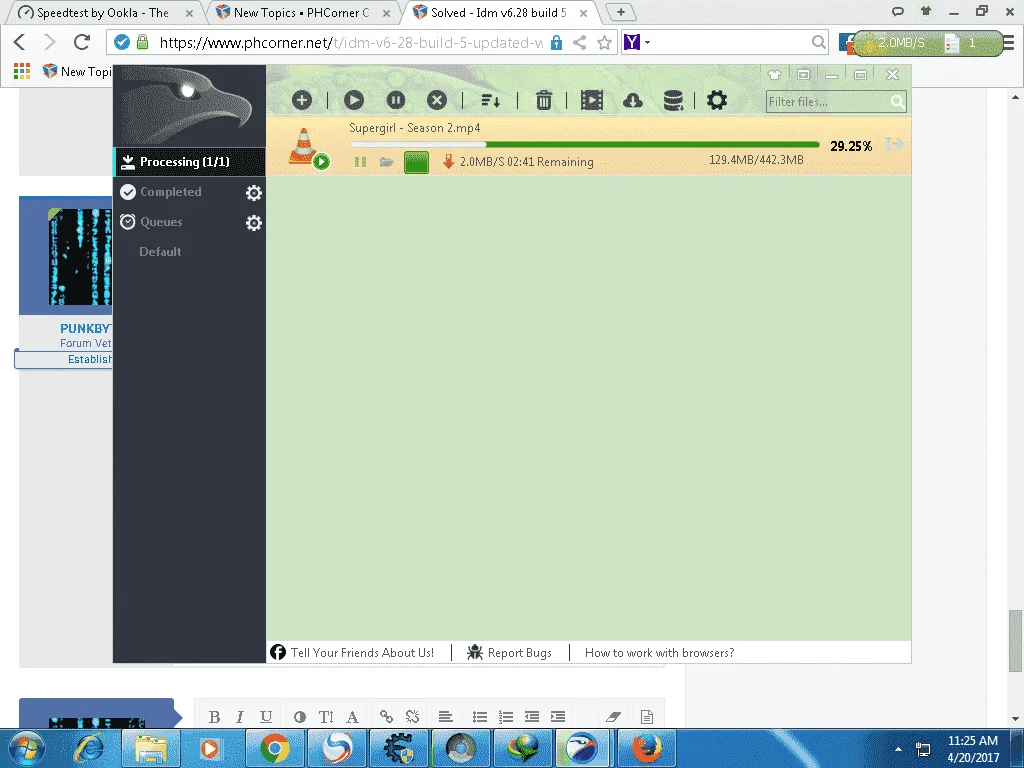Click the phcorner.net address bar
This screenshot has width=1024, height=768.
[351, 42]
